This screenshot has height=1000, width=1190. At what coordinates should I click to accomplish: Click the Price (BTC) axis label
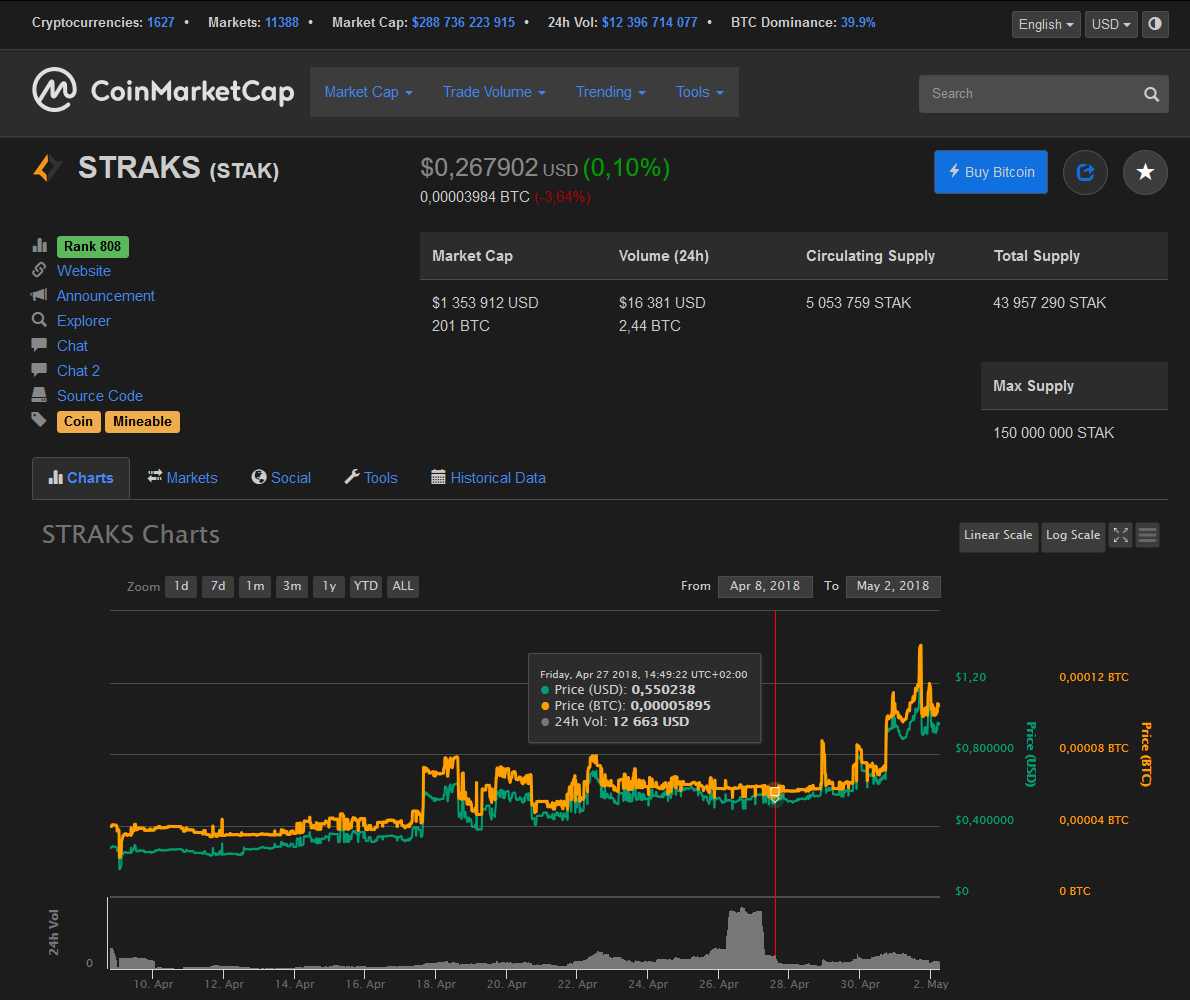tap(1146, 754)
